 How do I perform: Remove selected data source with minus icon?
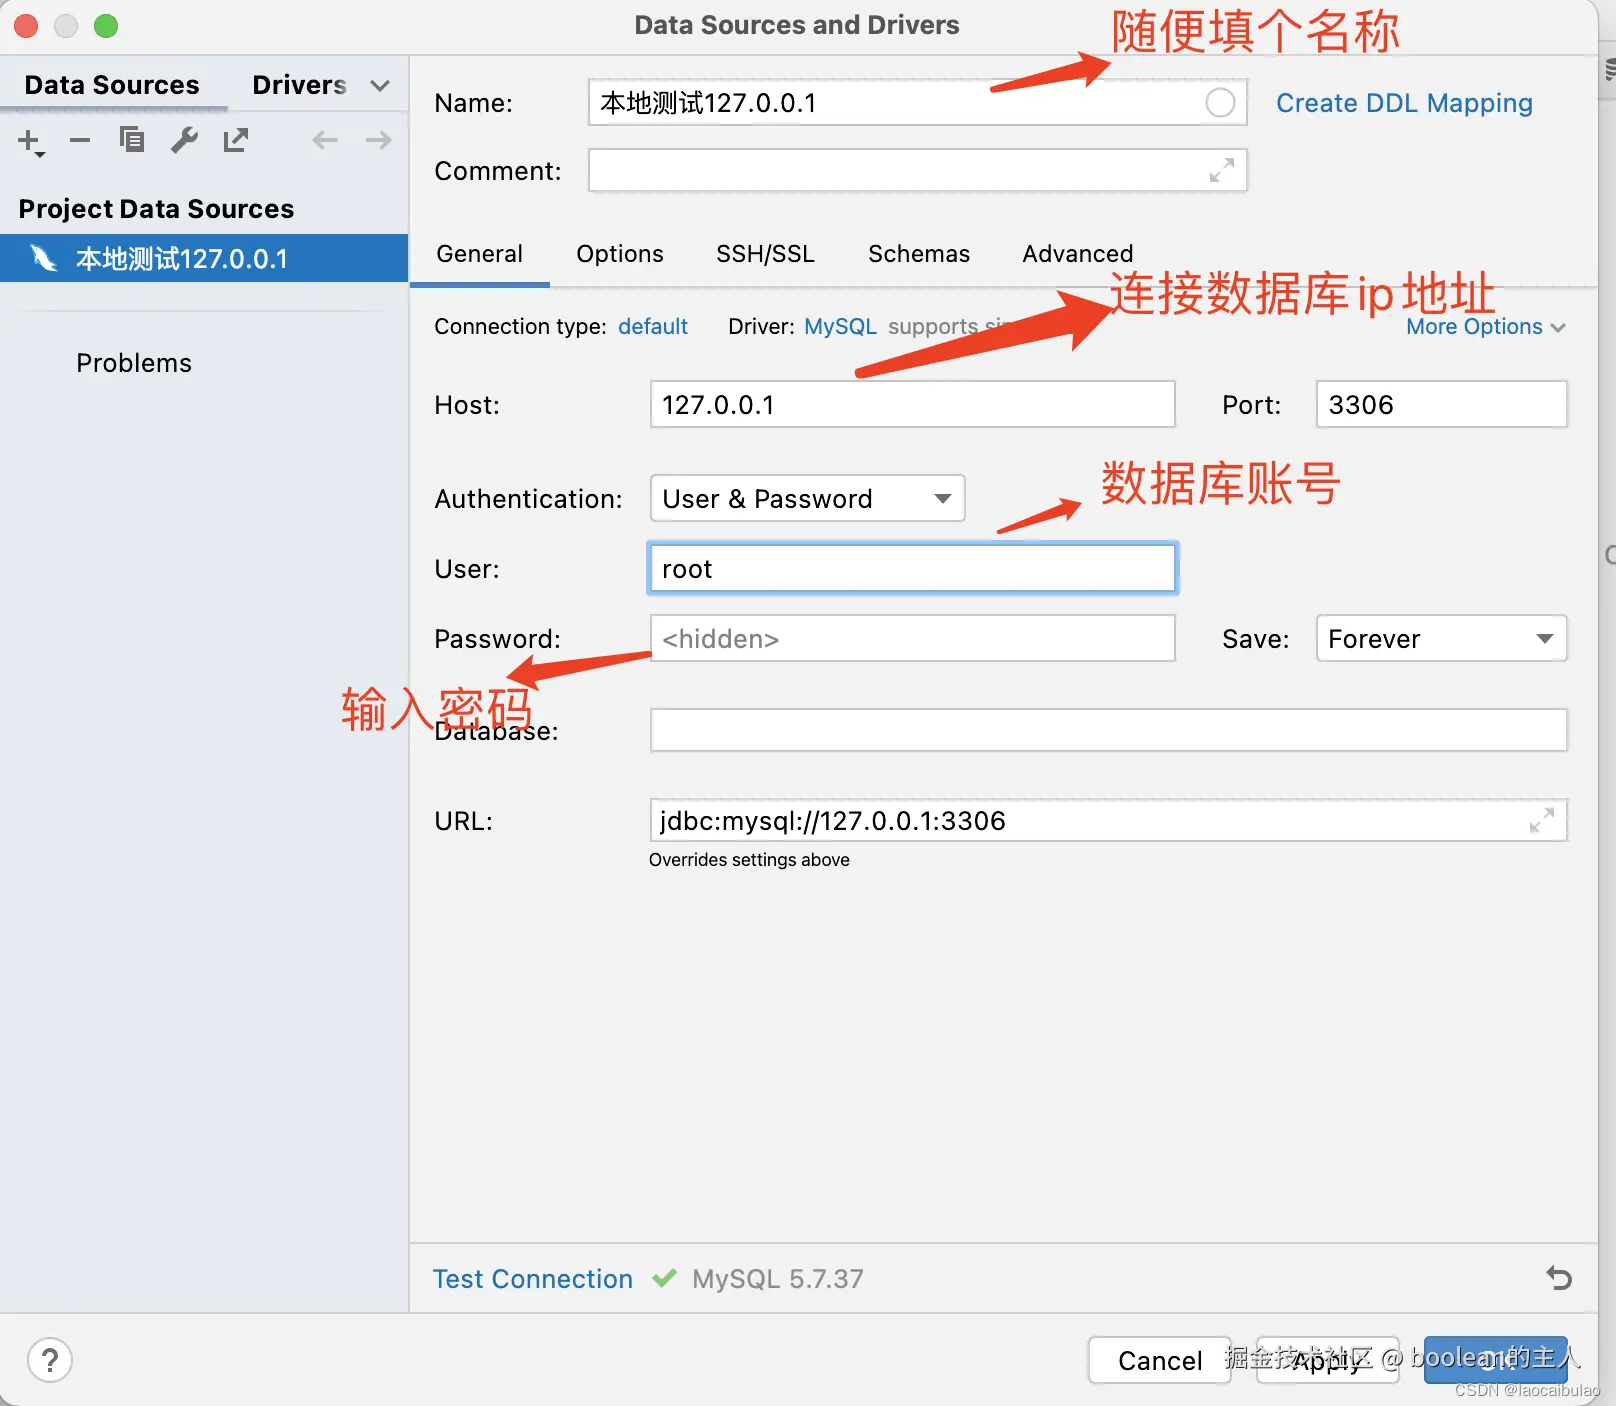coord(80,141)
